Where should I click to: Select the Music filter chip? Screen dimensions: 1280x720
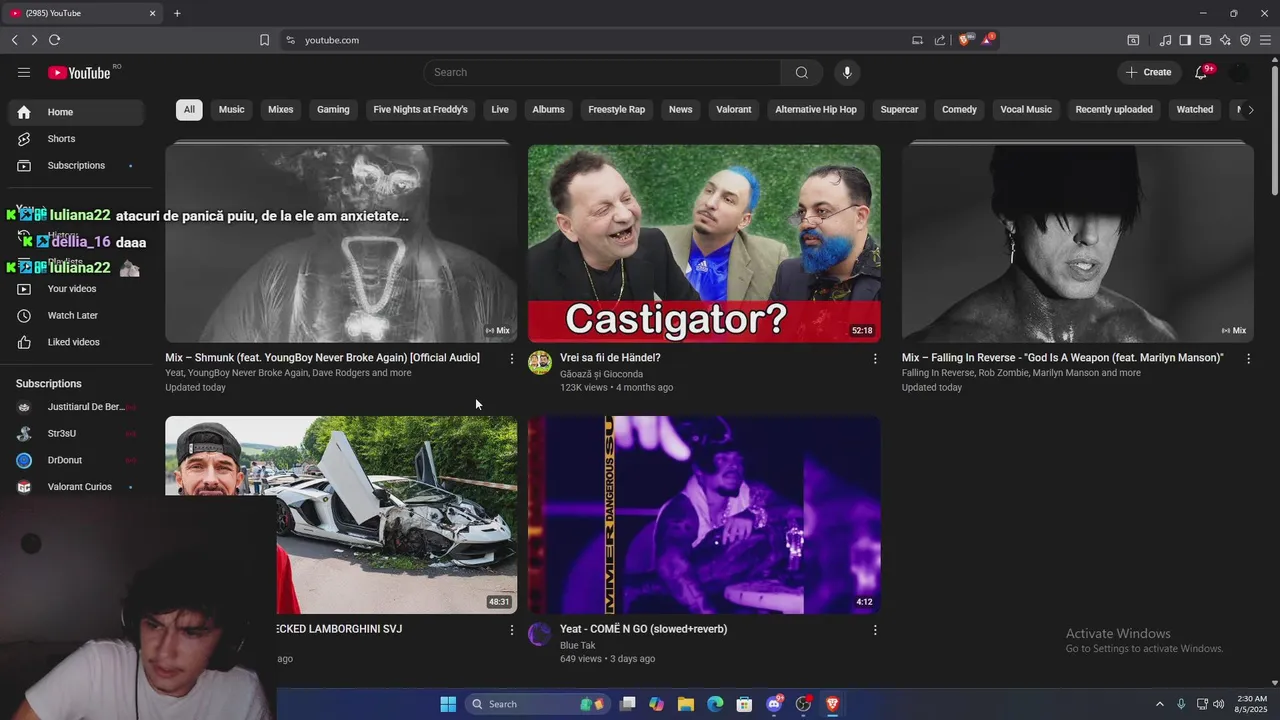(232, 110)
